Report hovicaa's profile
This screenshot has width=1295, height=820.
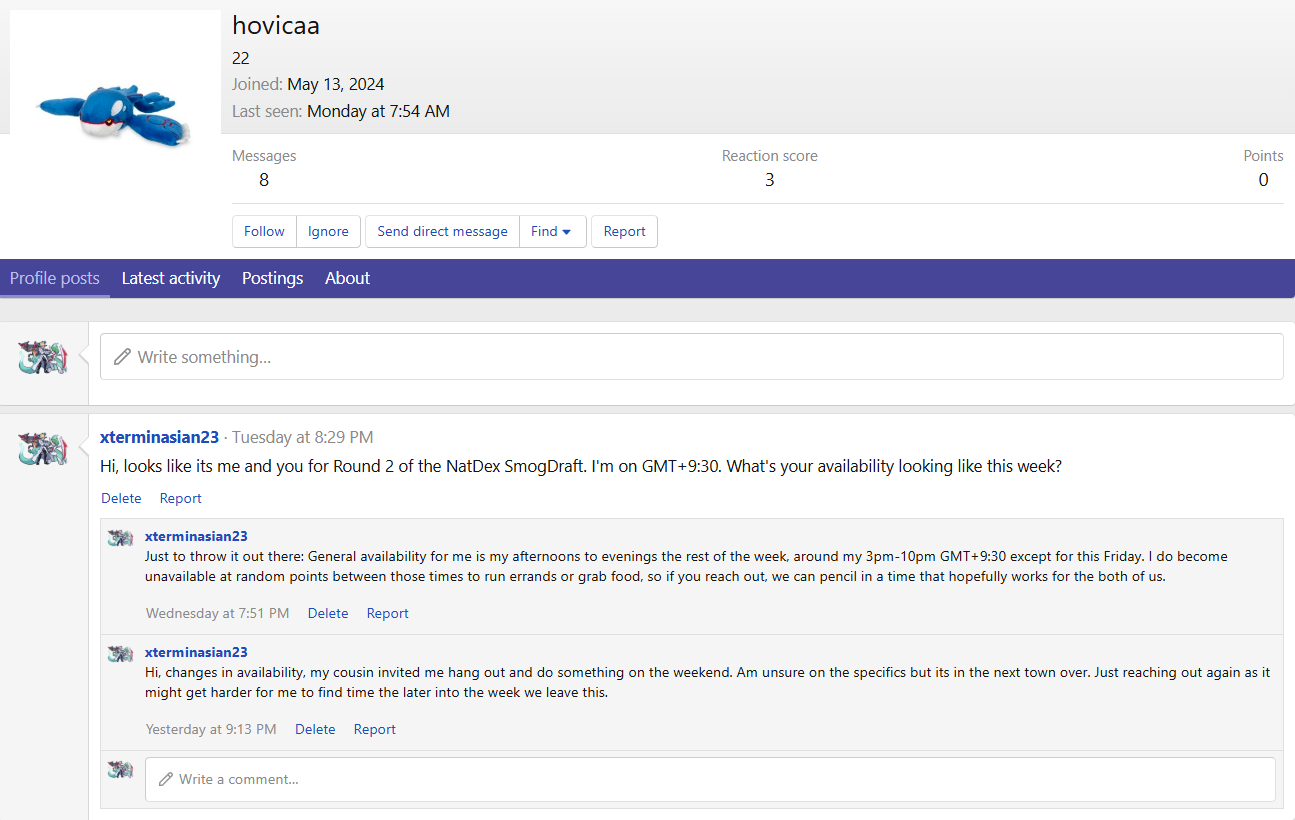624,231
